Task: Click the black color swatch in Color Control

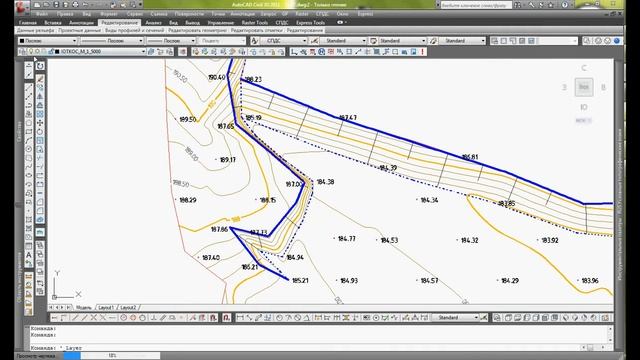Action: (x=22, y=41)
